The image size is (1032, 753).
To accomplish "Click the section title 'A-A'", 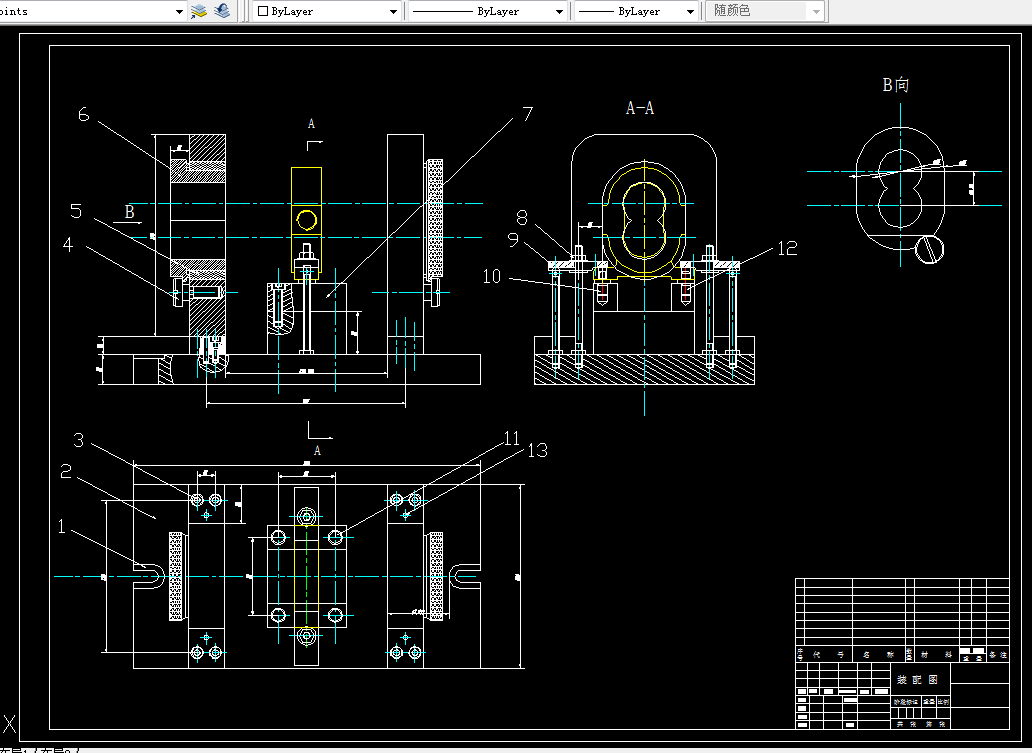I will click(640, 108).
